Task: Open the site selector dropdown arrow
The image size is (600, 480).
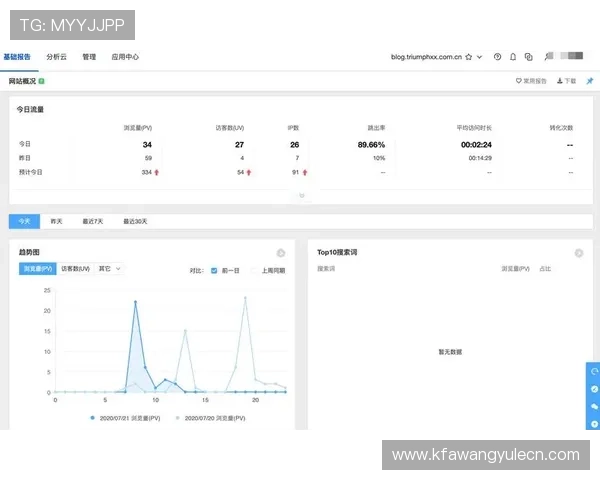Action: click(x=481, y=57)
